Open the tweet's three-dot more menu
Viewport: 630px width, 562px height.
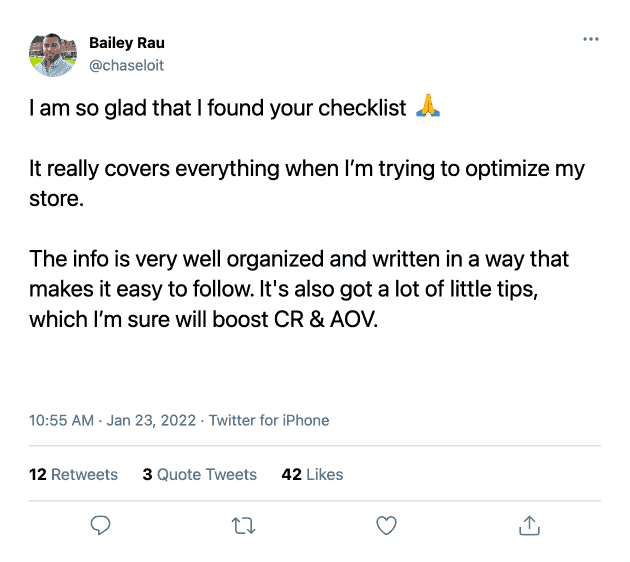pyautogui.click(x=590, y=39)
